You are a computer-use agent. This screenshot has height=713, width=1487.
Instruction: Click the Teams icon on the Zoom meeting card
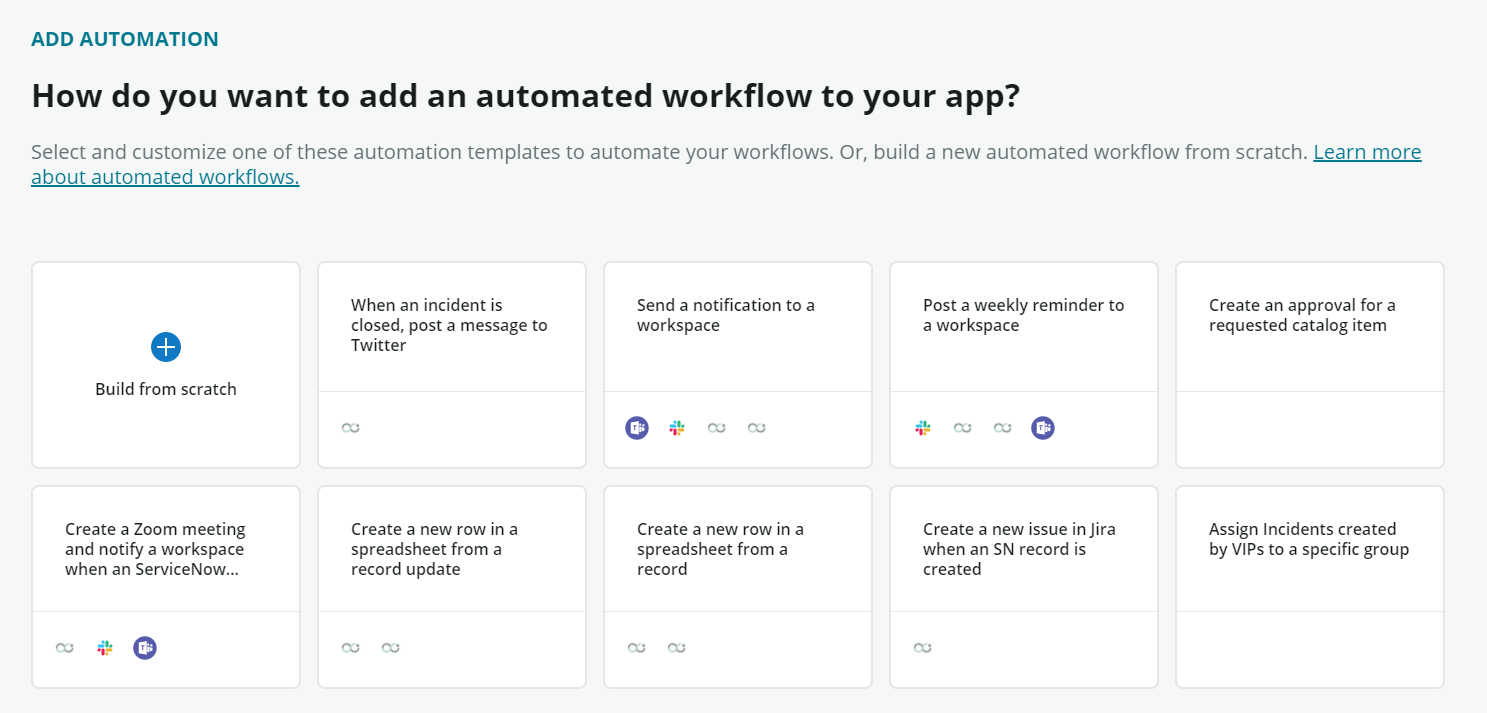click(145, 647)
